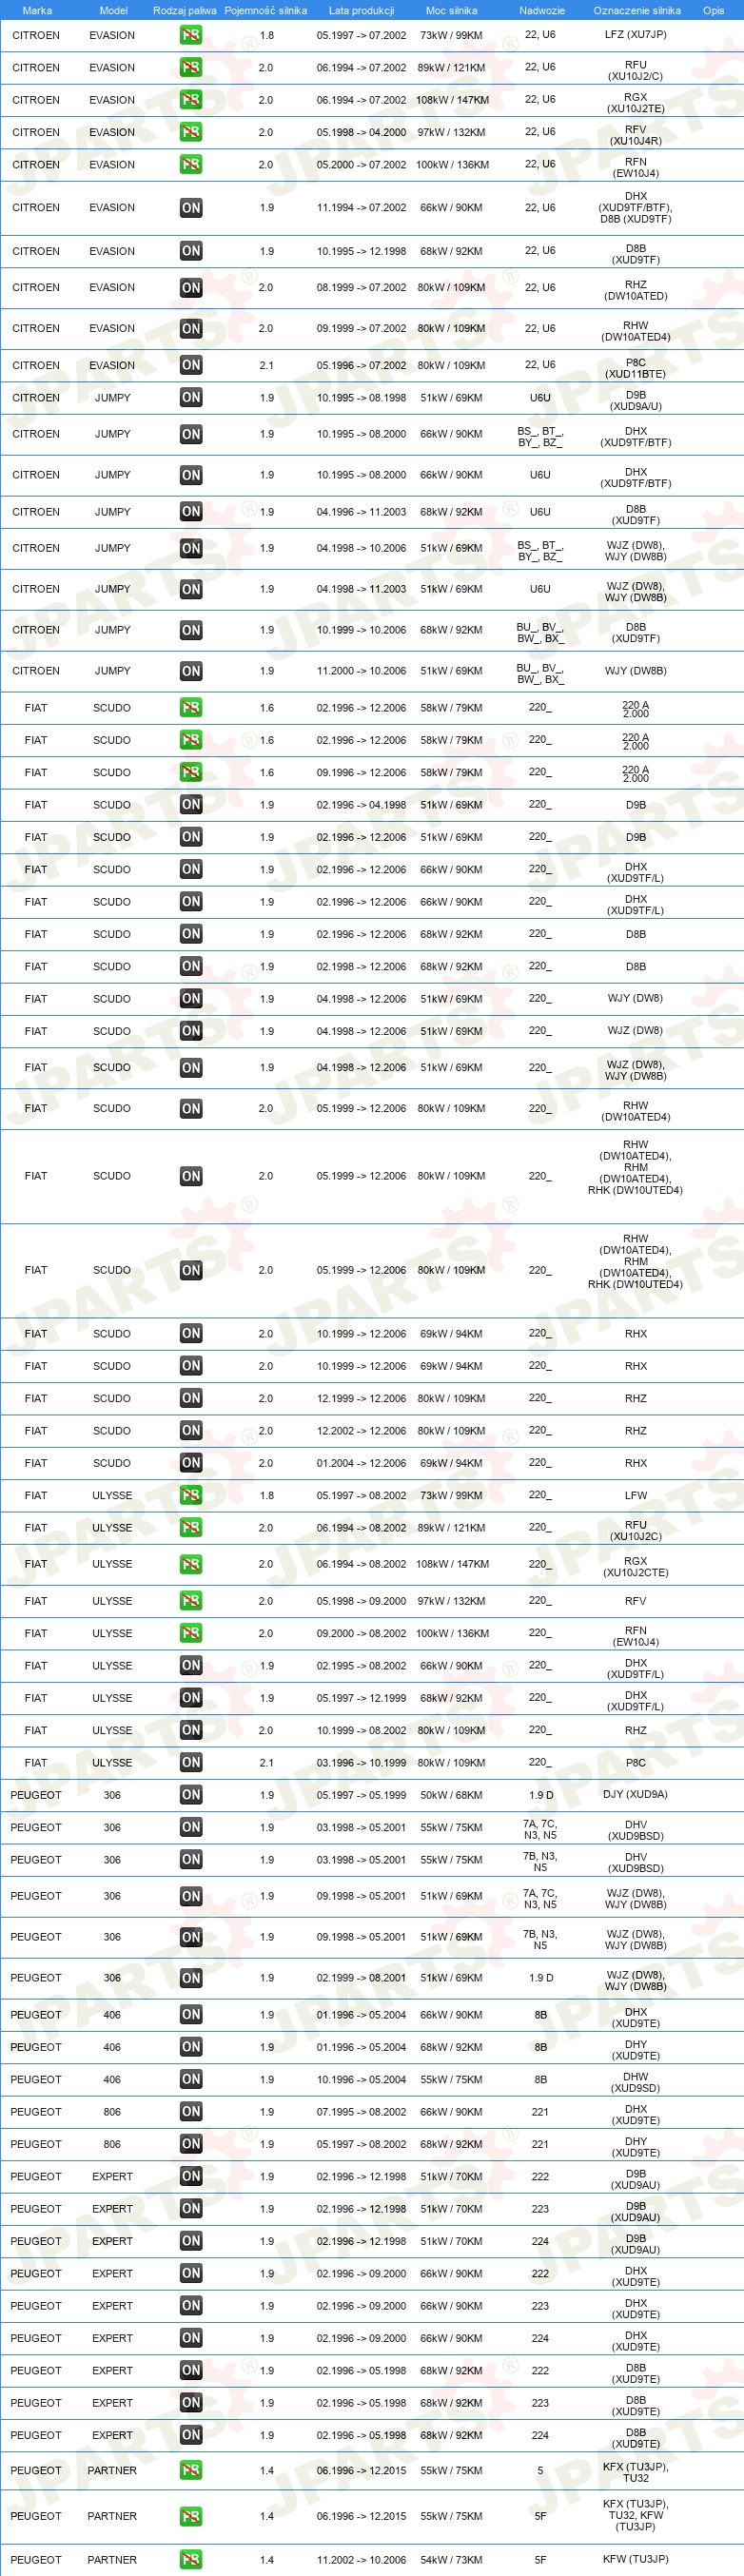
Task: Click the date range 10.1995 -> 08.1998
Action: coord(361,397)
